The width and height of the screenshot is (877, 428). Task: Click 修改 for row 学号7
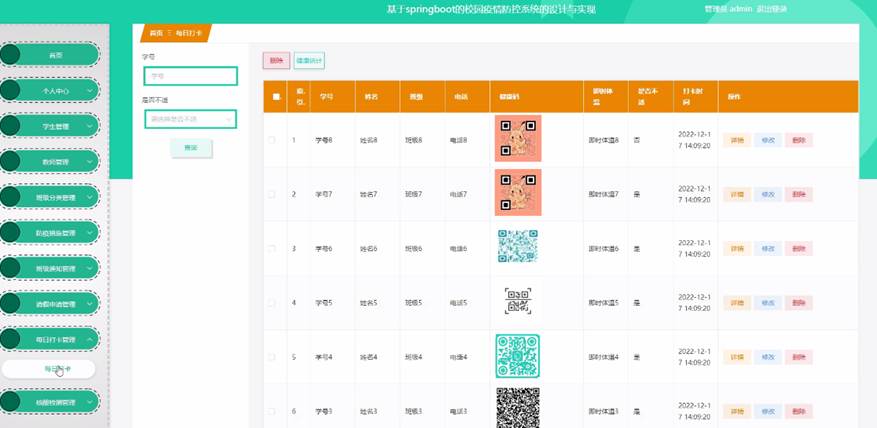[x=768, y=195]
